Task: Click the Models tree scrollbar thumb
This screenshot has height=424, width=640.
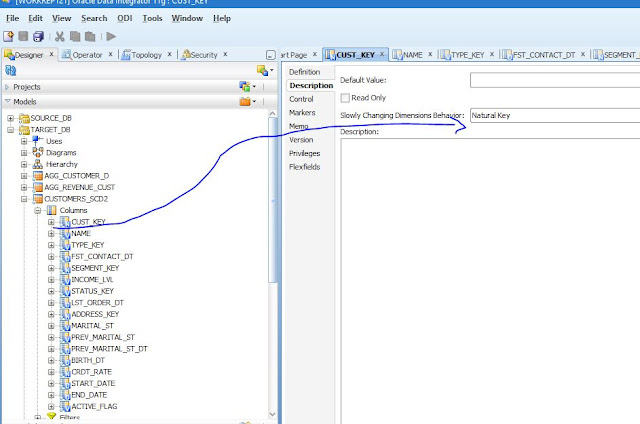Action: (x=273, y=199)
